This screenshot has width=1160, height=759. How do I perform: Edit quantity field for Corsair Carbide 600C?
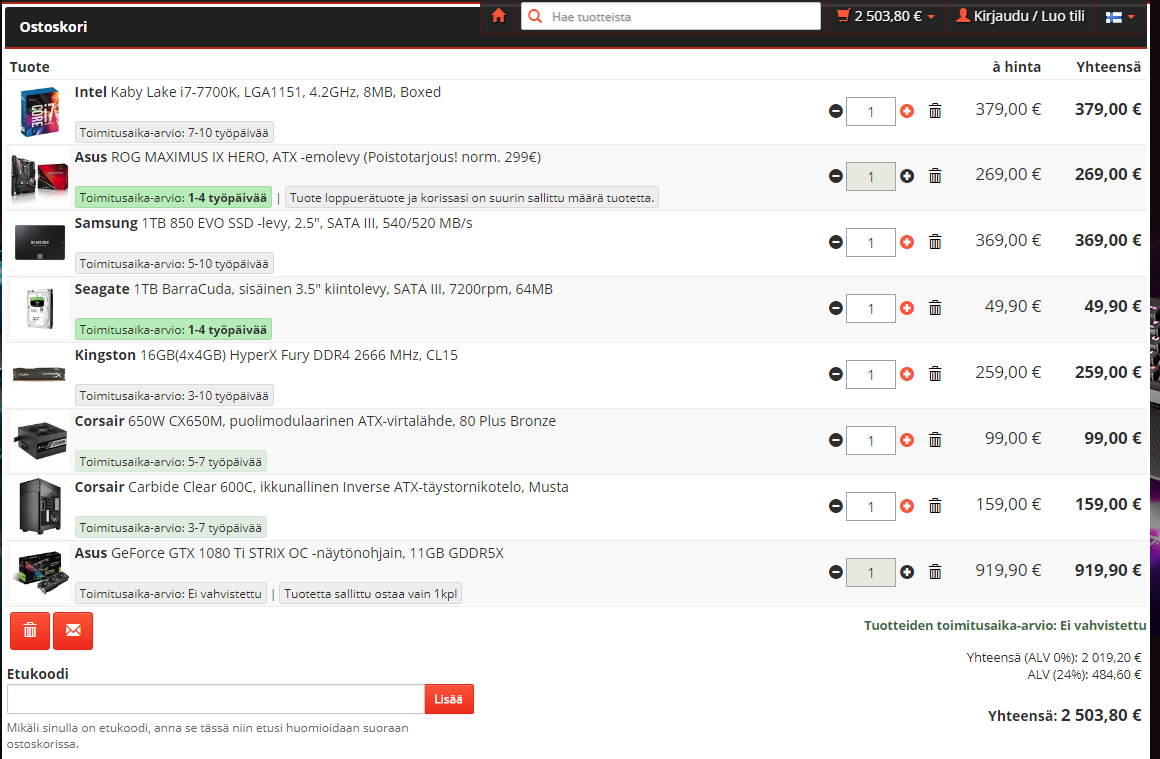[871, 507]
